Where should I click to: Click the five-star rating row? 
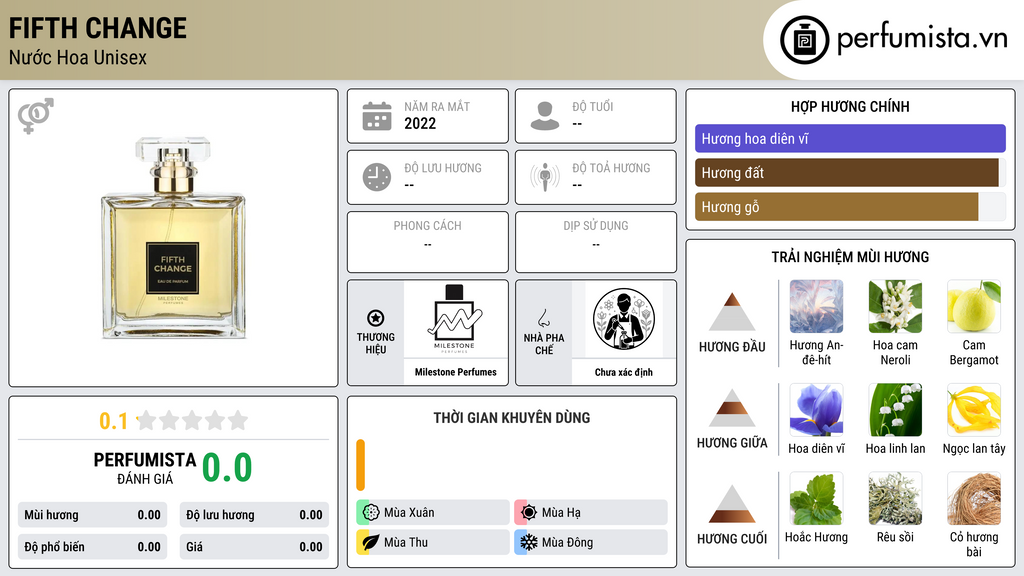click(x=193, y=420)
